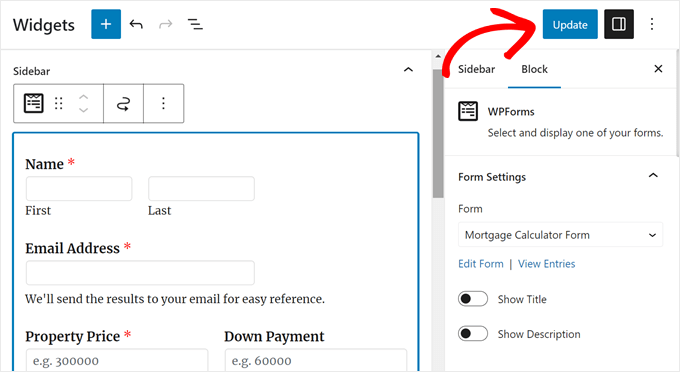
Task: Click the move to widget area icon
Action: [x=124, y=104]
